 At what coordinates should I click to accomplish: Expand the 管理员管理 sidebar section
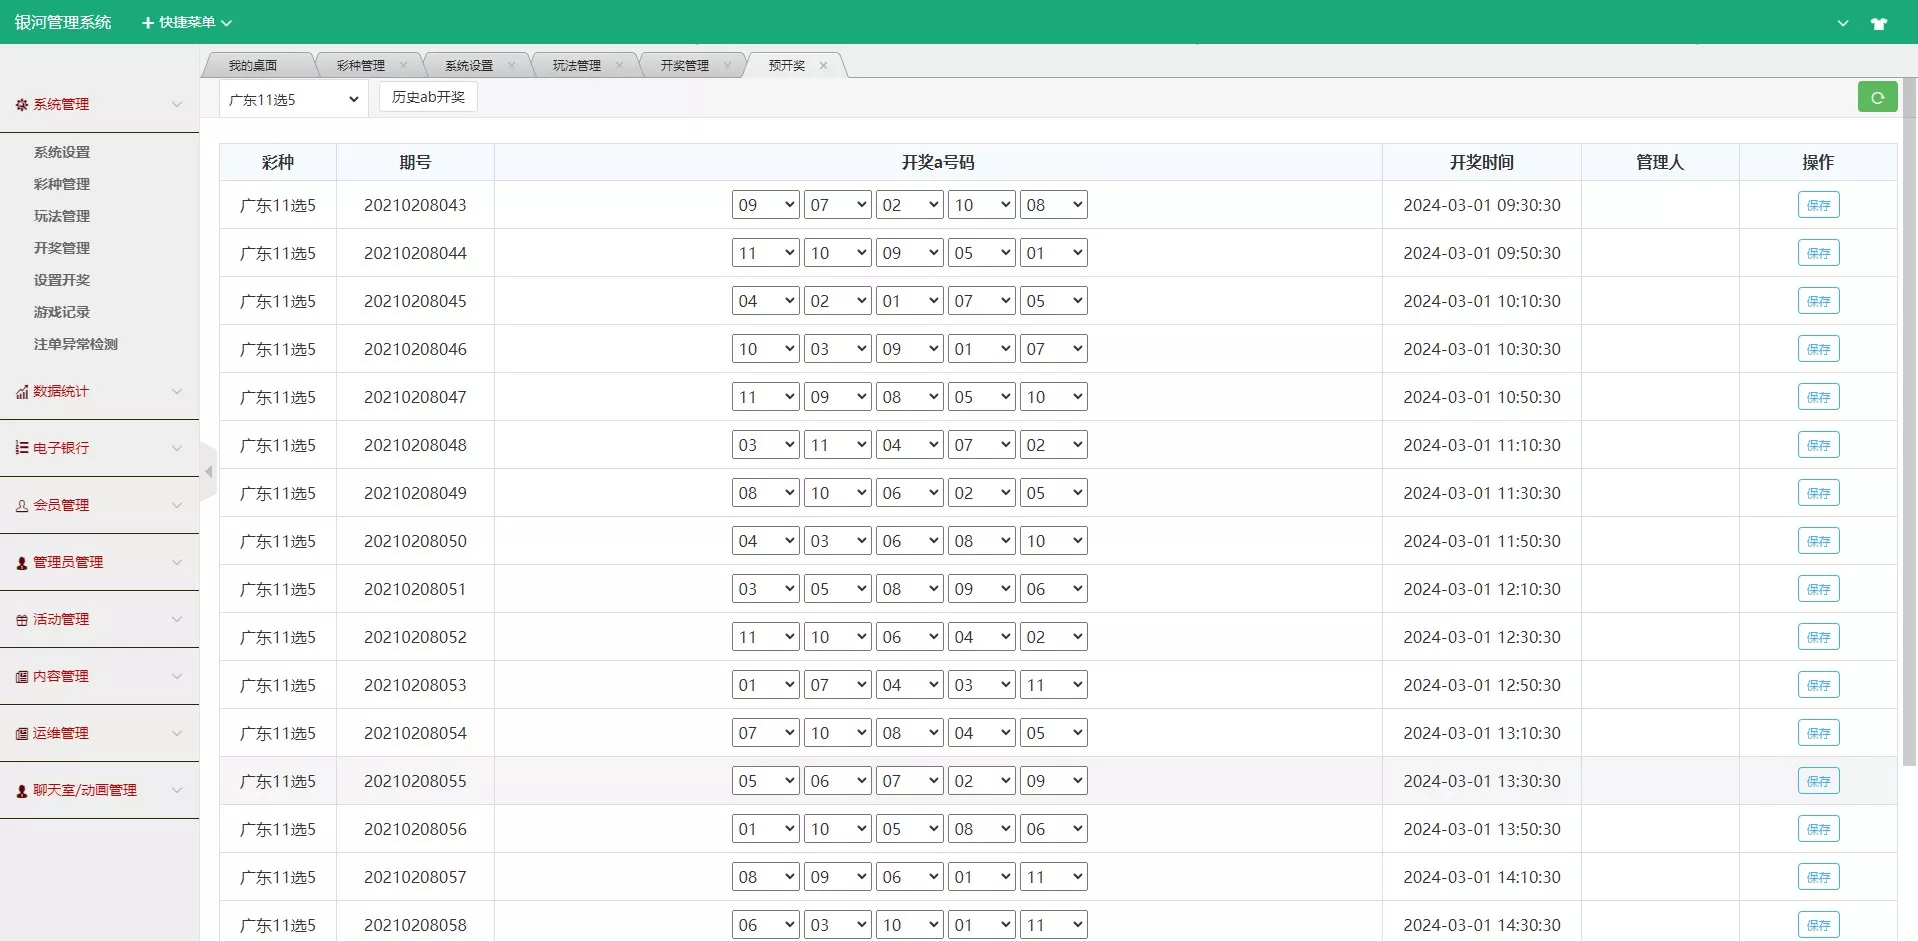click(99, 562)
